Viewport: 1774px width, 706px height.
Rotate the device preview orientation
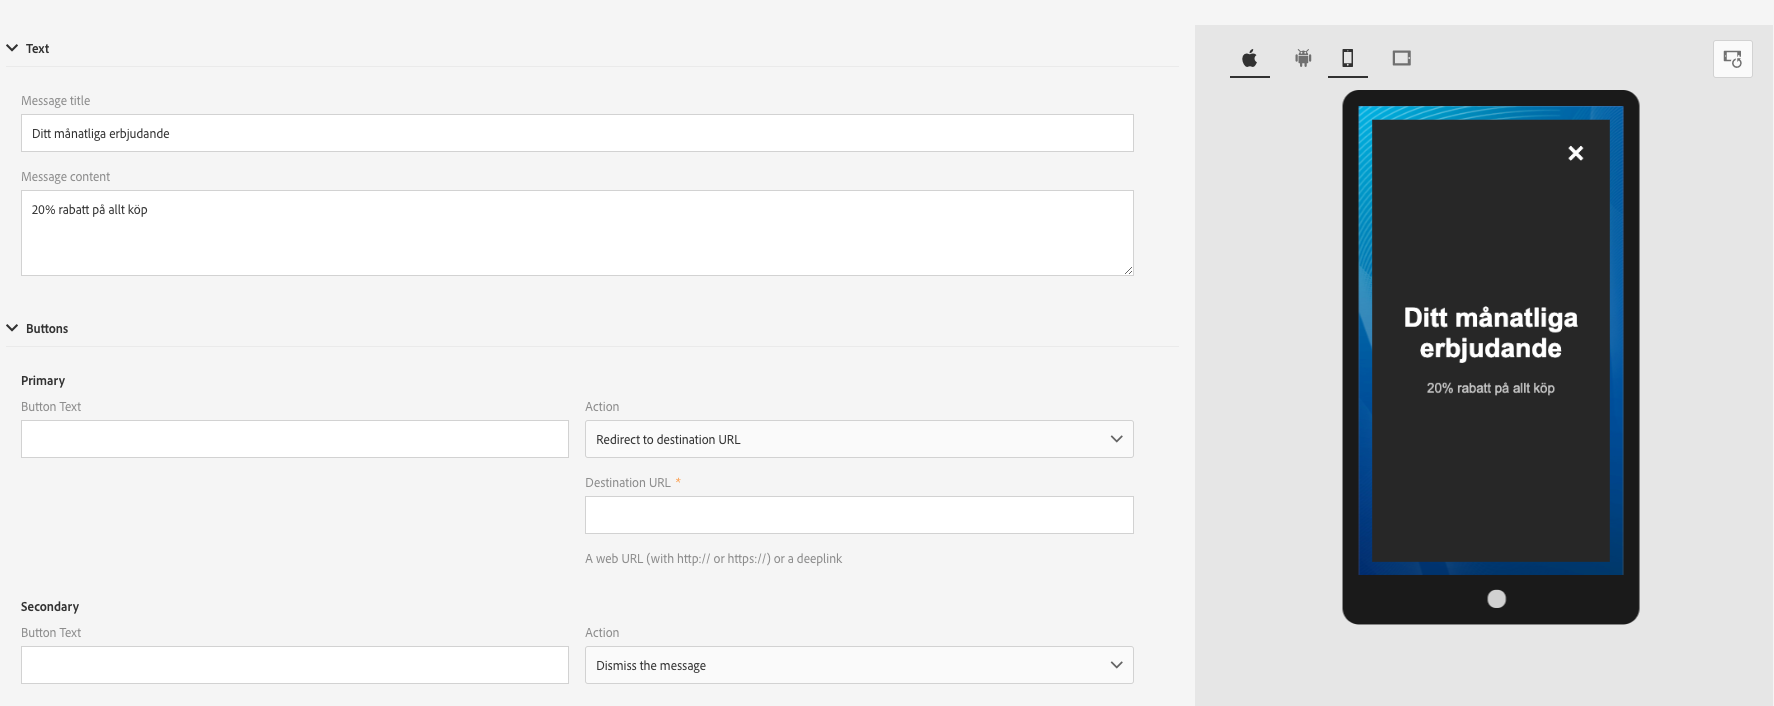click(x=1732, y=60)
